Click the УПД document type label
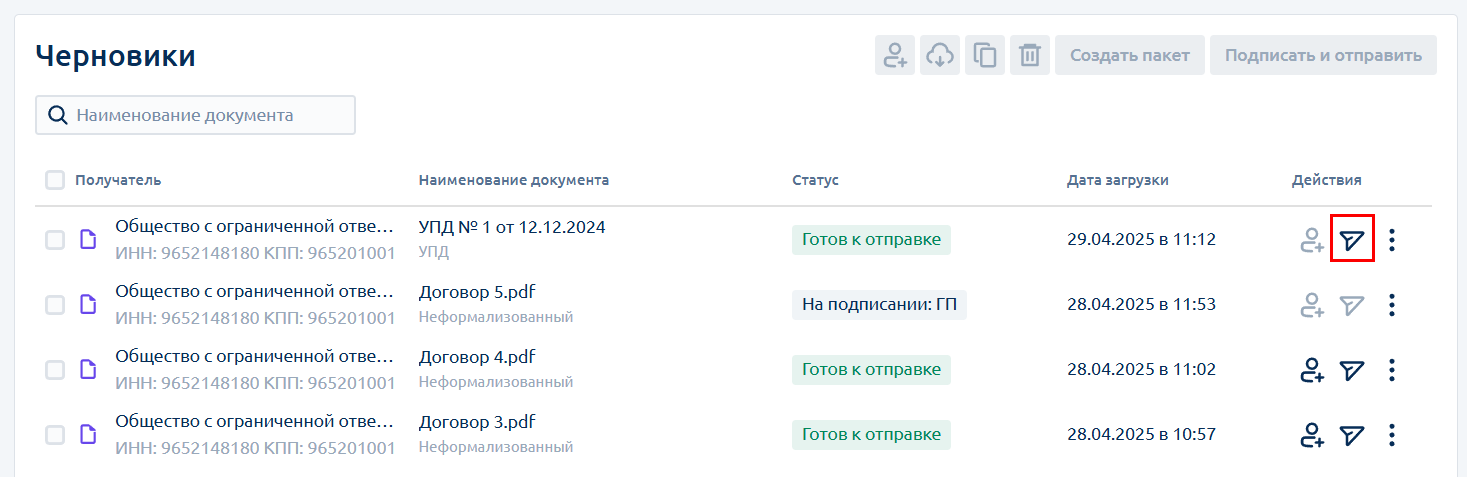Viewport: 1467px width, 477px height. click(x=434, y=252)
